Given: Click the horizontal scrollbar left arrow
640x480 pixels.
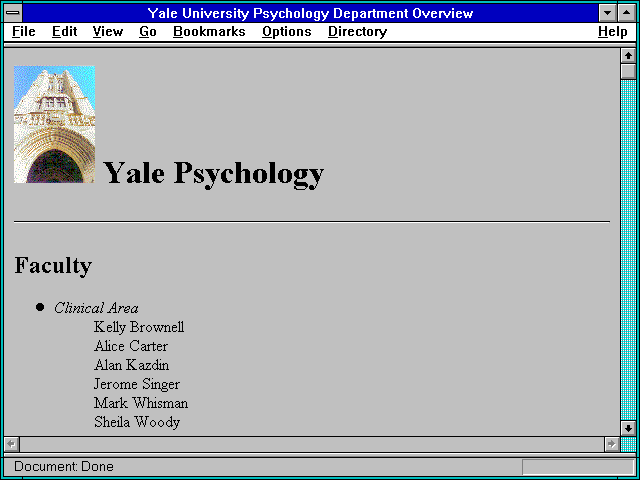Looking at the screenshot, I should tap(12, 444).
